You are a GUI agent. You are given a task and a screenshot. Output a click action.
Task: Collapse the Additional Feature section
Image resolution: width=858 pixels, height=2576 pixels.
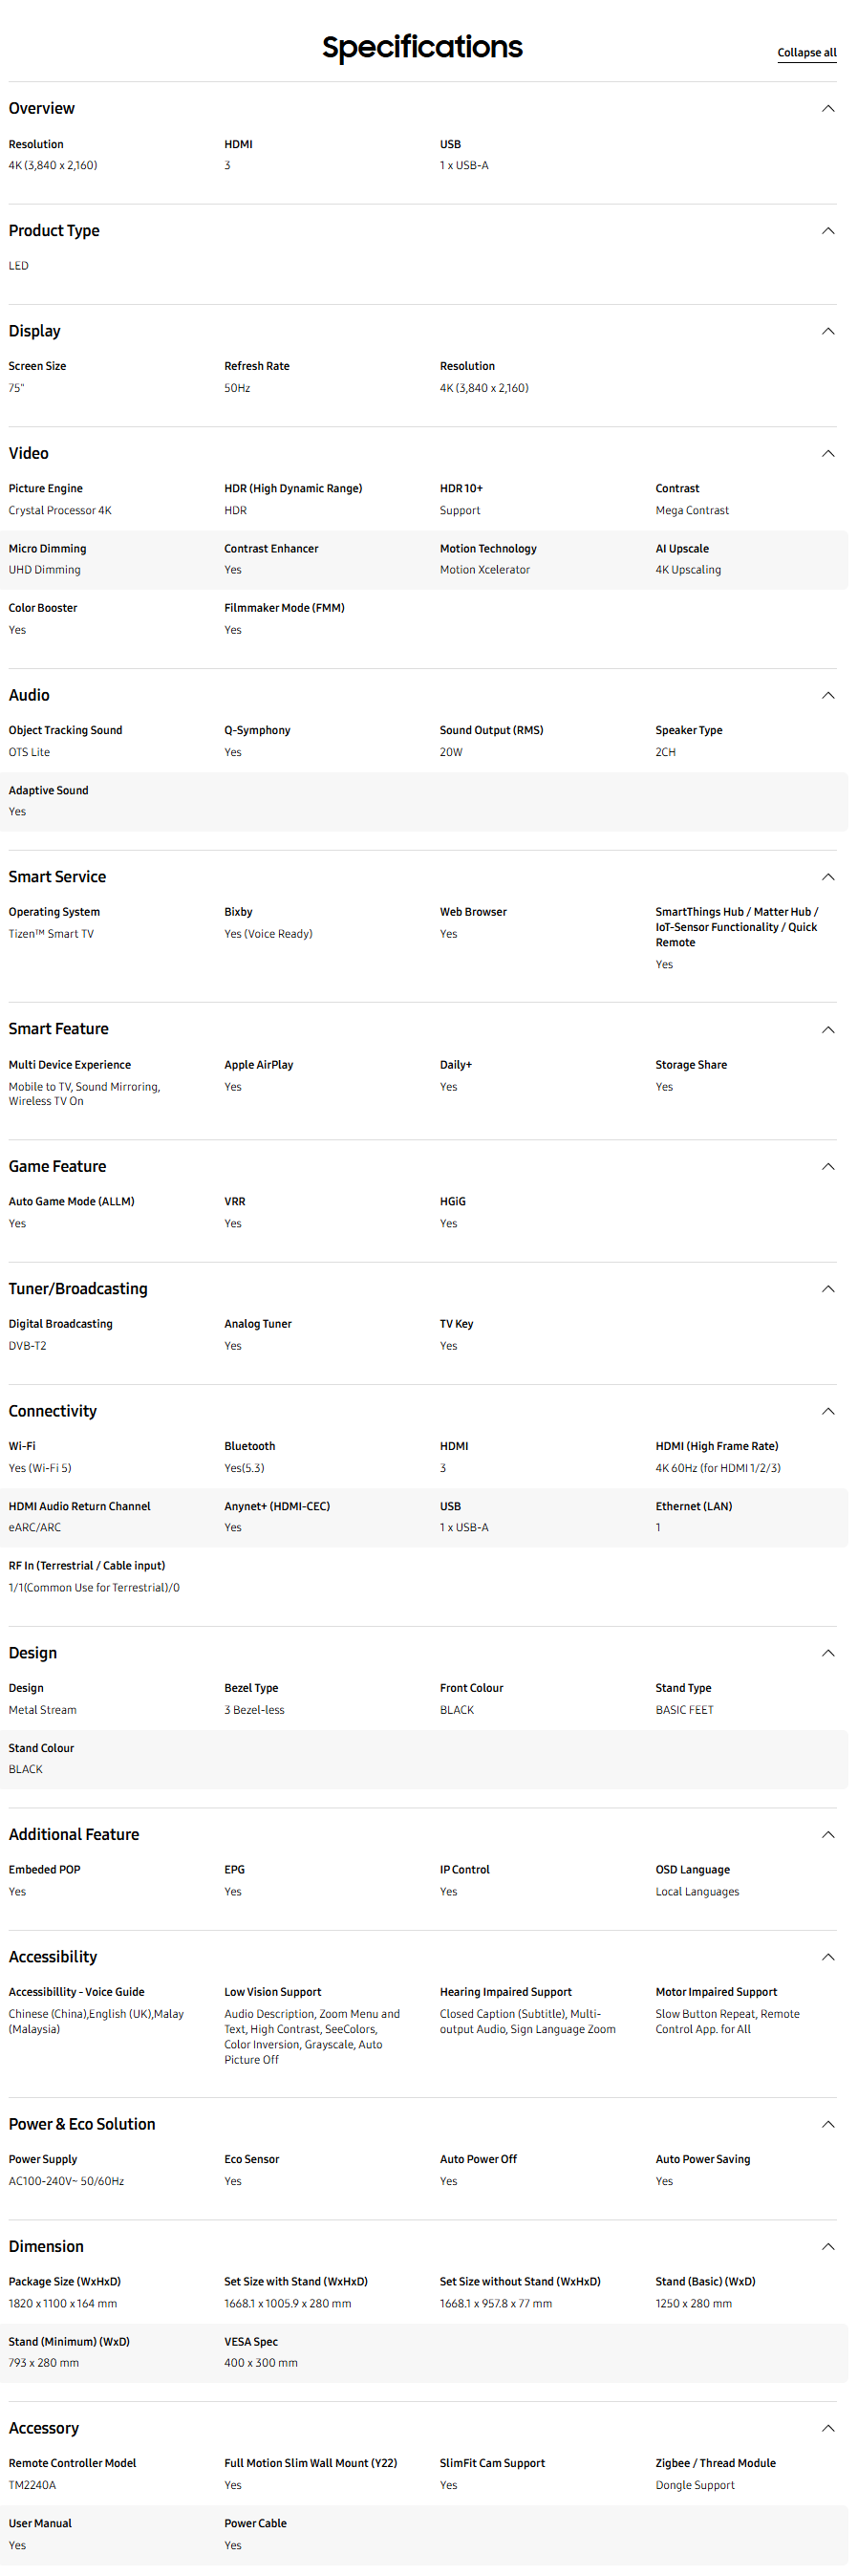click(x=827, y=1835)
